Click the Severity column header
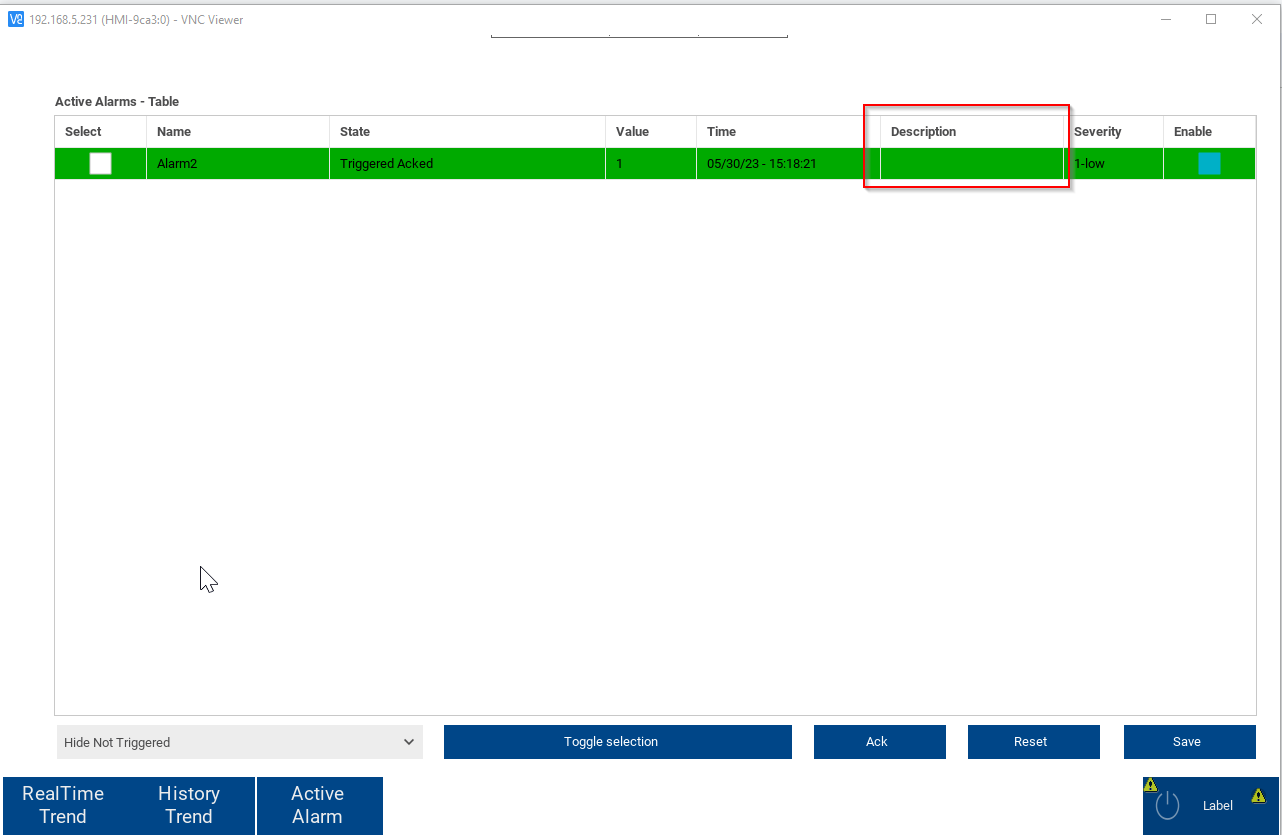The width and height of the screenshot is (1282, 835). click(1113, 132)
